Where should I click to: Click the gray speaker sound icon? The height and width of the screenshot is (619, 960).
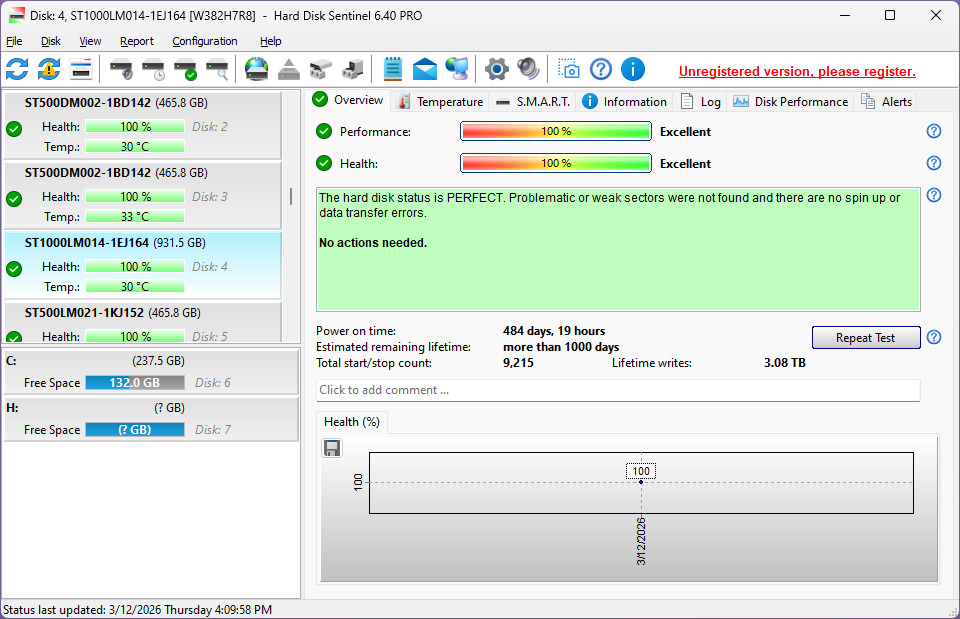coord(528,69)
